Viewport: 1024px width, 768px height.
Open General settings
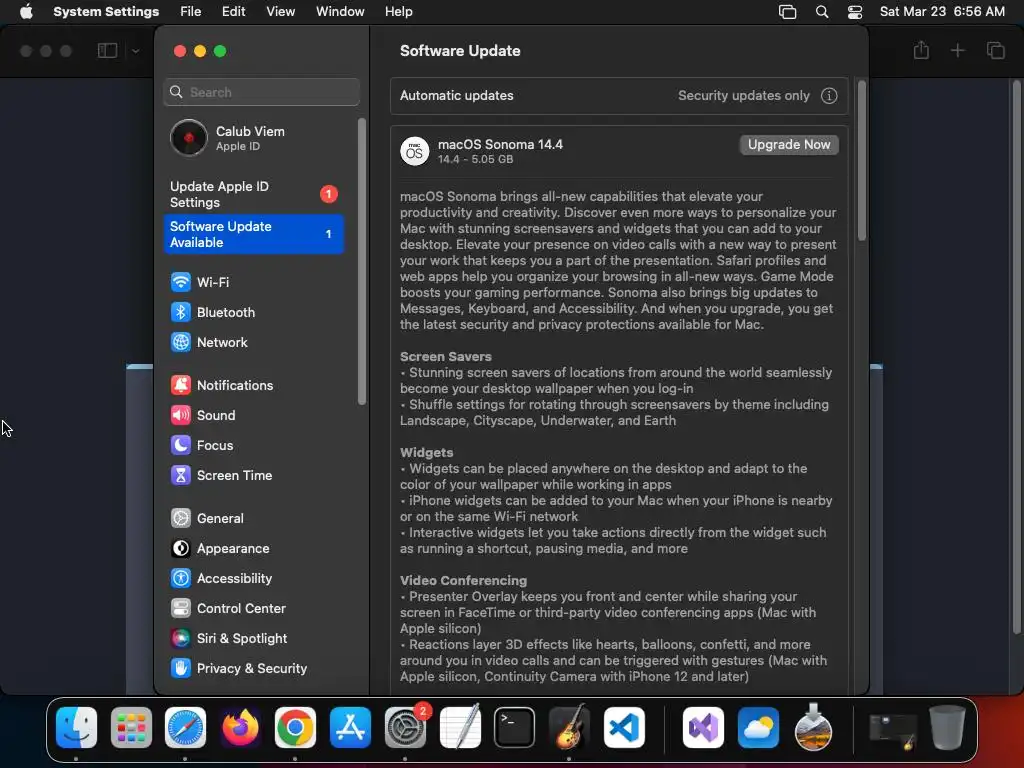click(x=253, y=519)
